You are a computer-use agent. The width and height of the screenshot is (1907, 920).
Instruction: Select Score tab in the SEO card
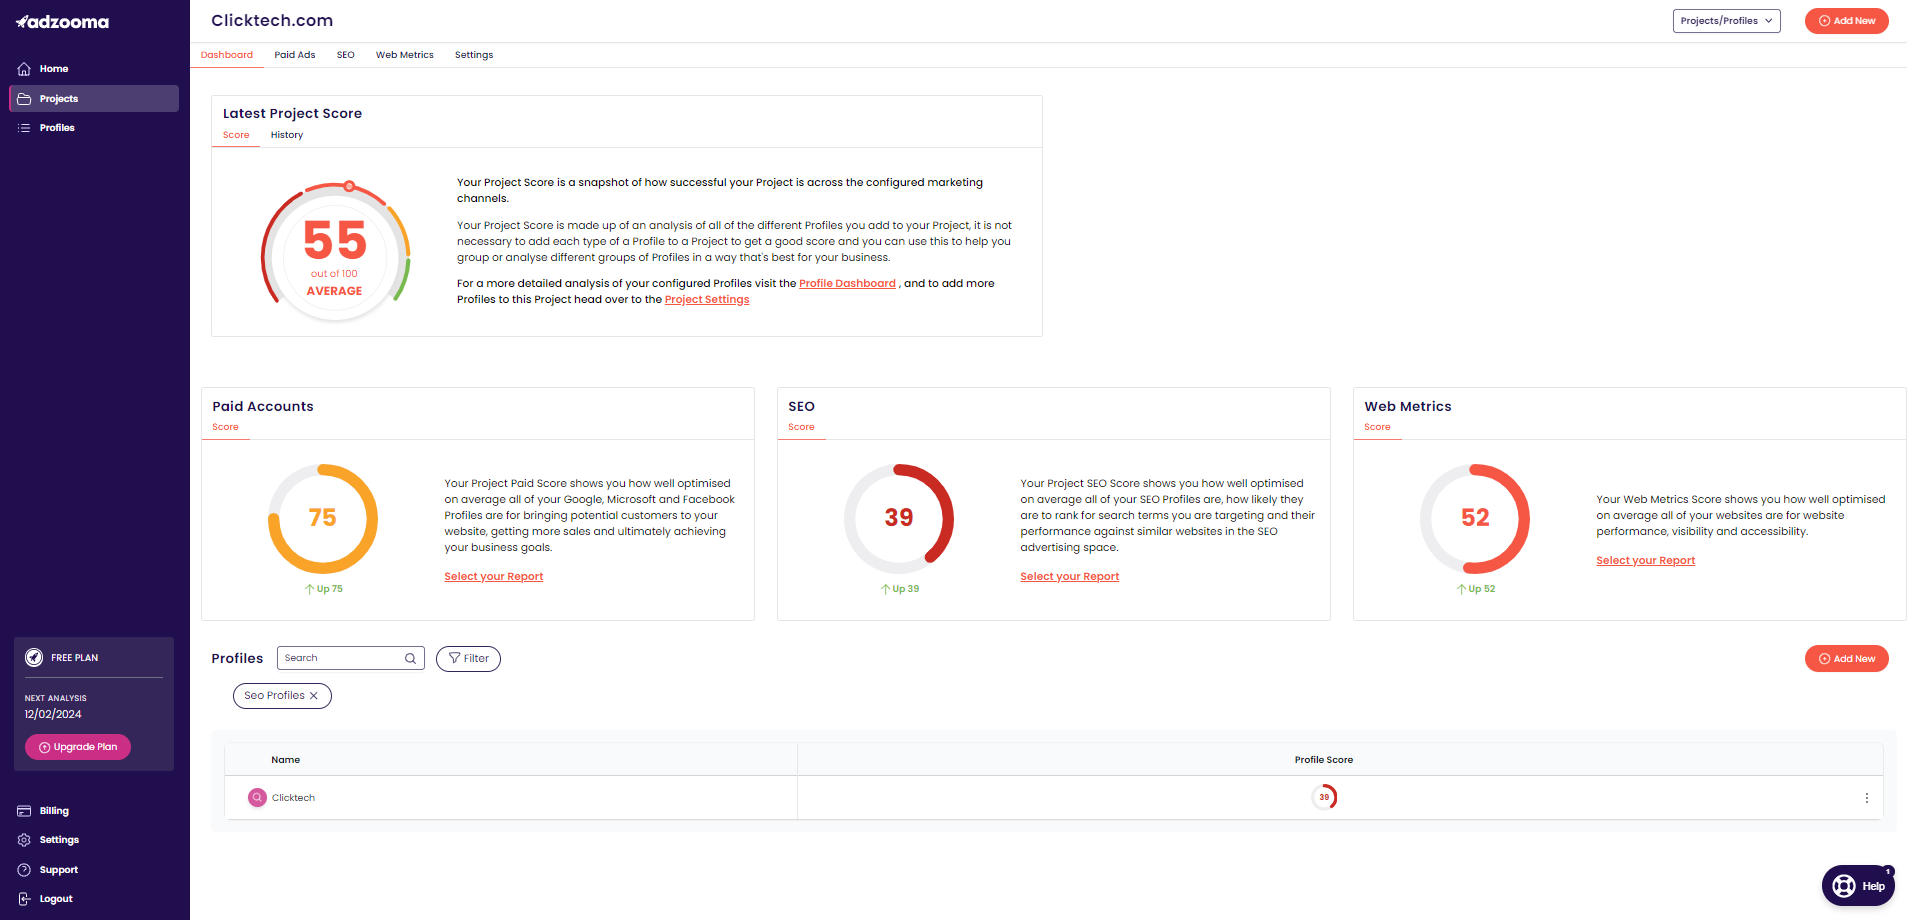(801, 427)
